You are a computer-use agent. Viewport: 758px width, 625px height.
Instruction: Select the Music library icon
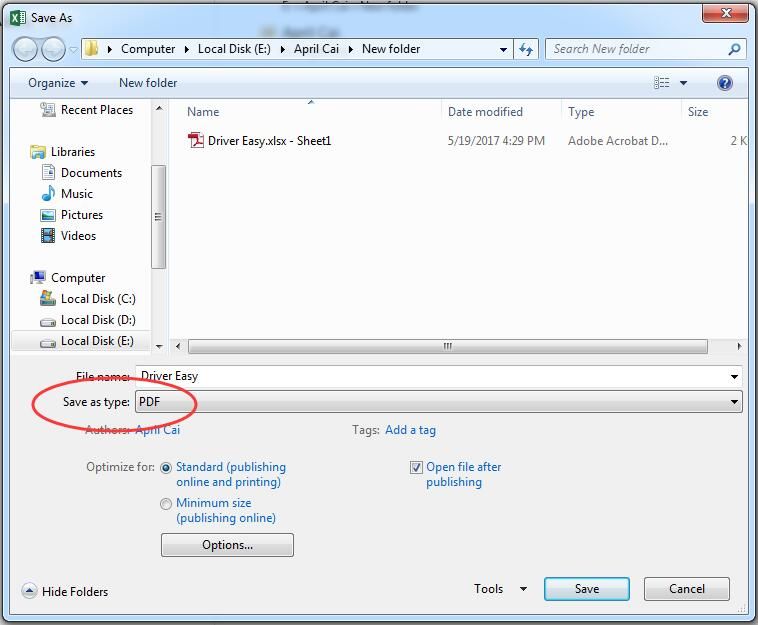click(48, 194)
